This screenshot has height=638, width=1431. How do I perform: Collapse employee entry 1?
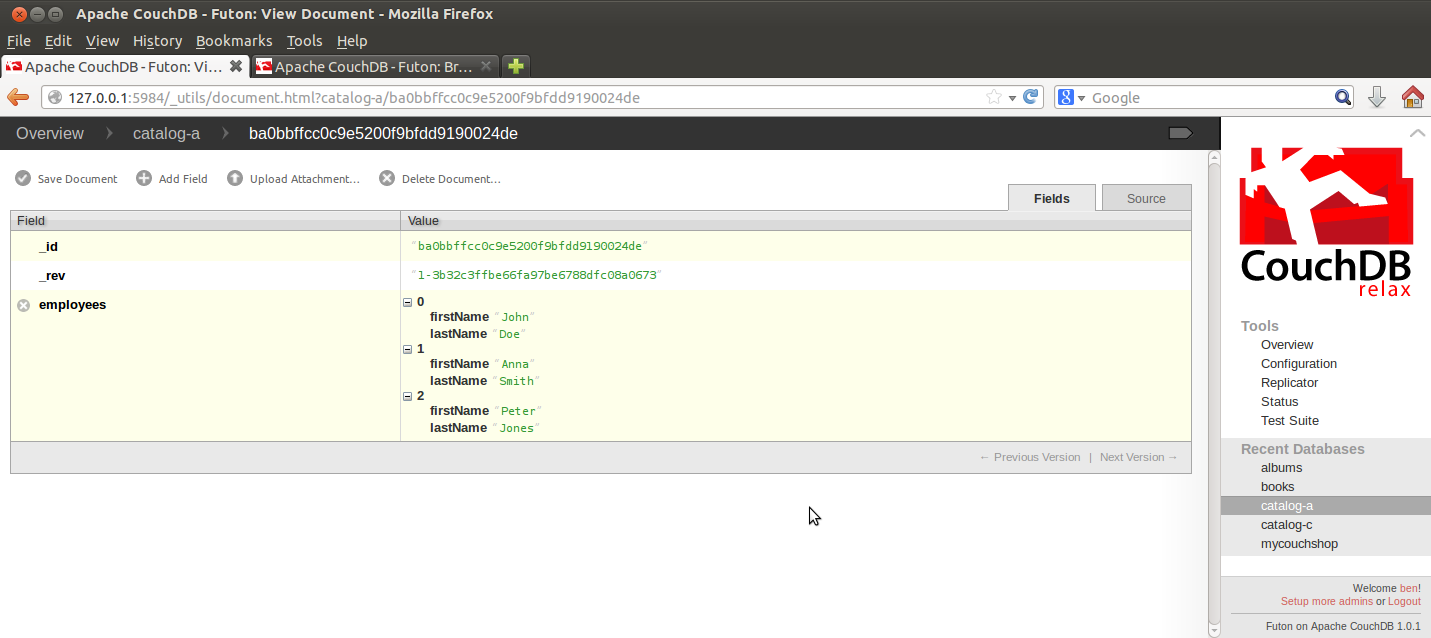[x=407, y=349]
